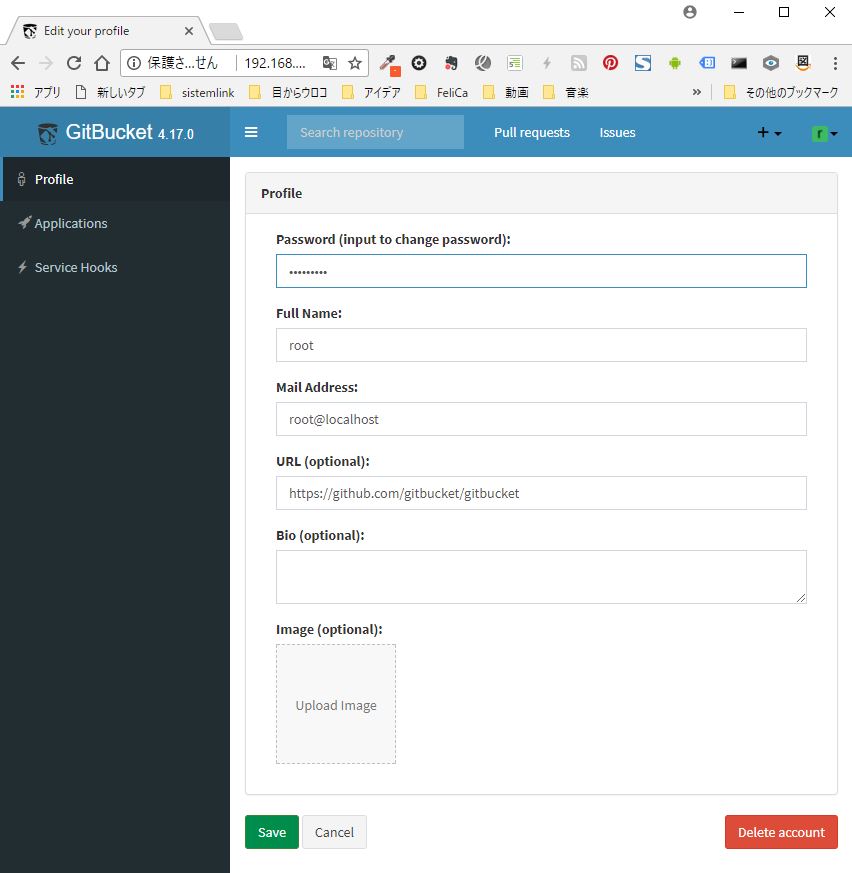Open the browser home page

pyautogui.click(x=102, y=63)
